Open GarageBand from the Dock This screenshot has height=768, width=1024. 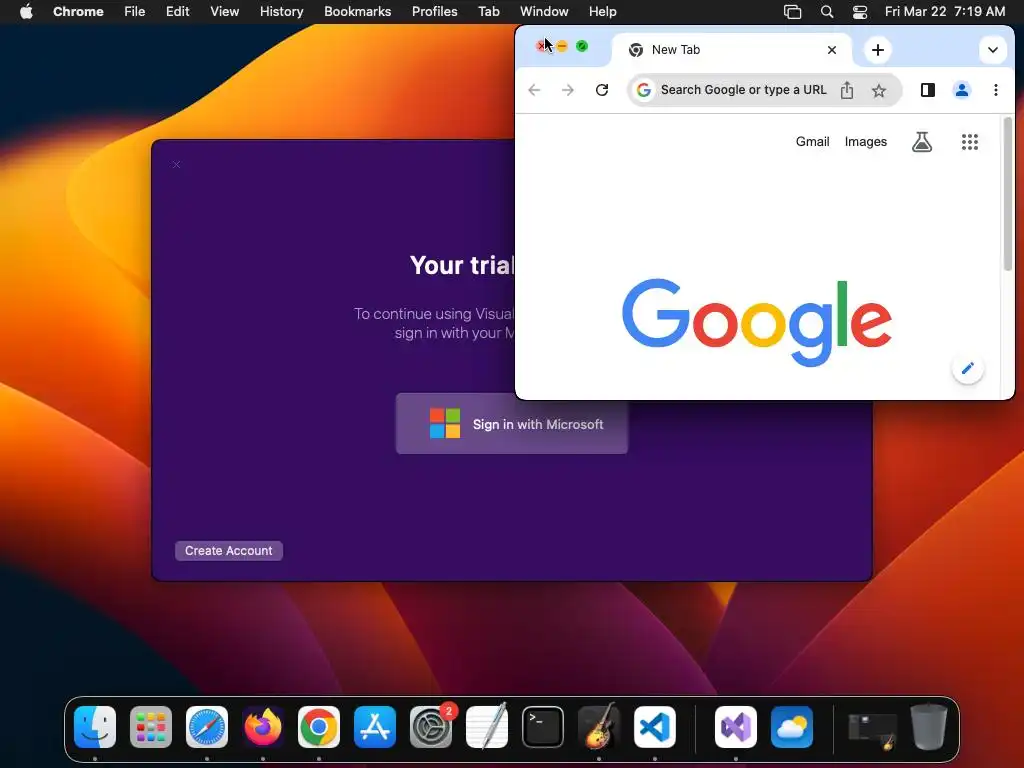599,726
